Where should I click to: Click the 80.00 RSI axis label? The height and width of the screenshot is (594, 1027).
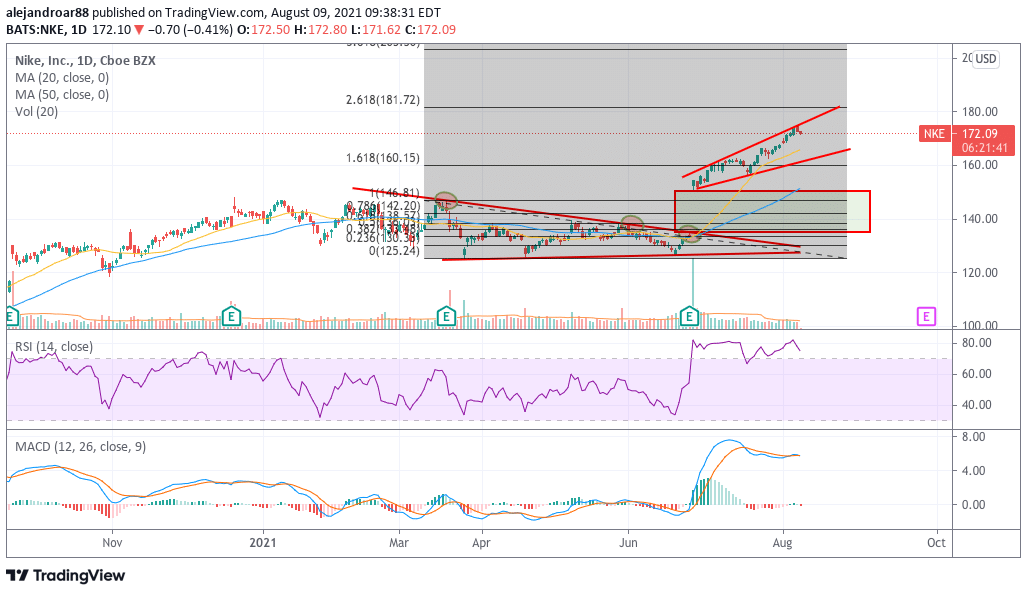976,343
